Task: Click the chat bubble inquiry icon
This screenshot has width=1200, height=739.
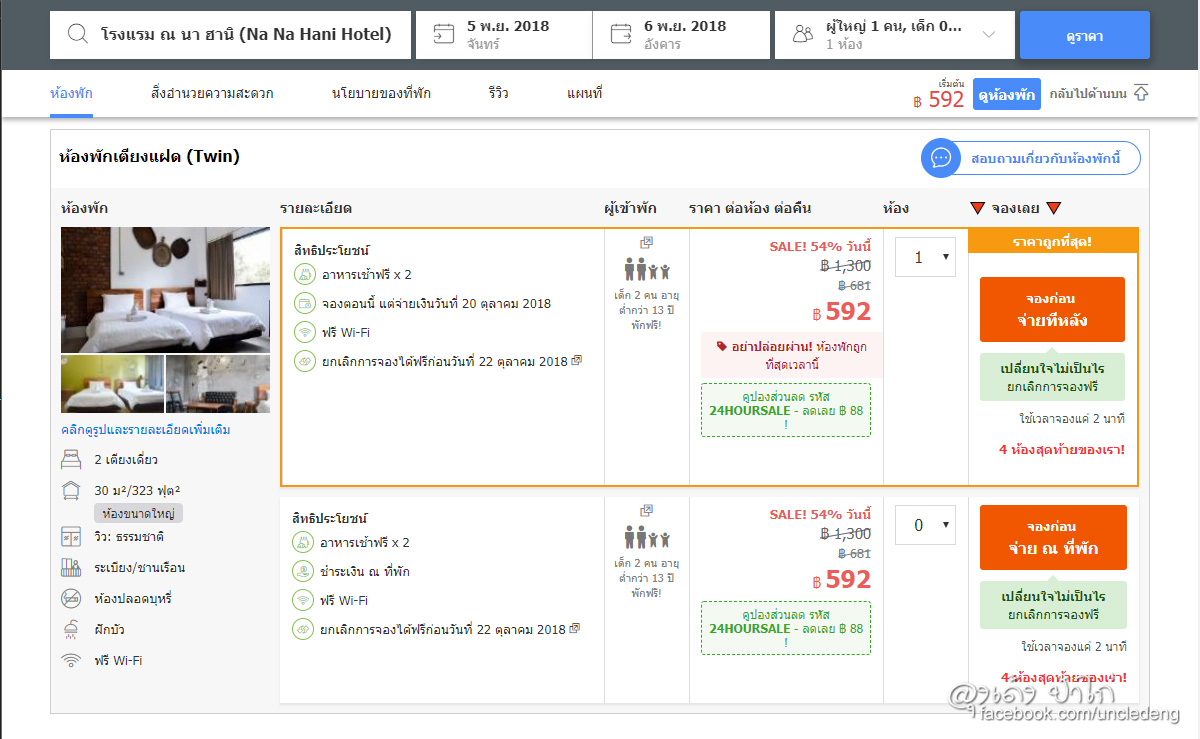Action: (x=941, y=158)
